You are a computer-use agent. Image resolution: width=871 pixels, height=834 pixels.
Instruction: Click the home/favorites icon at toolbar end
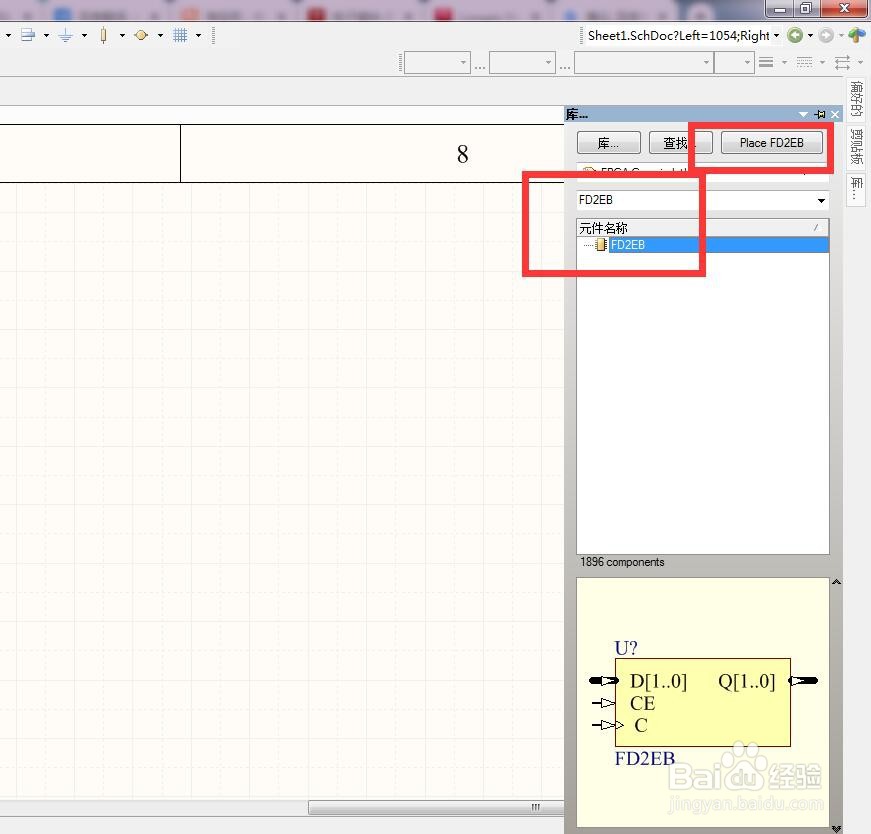point(857,36)
